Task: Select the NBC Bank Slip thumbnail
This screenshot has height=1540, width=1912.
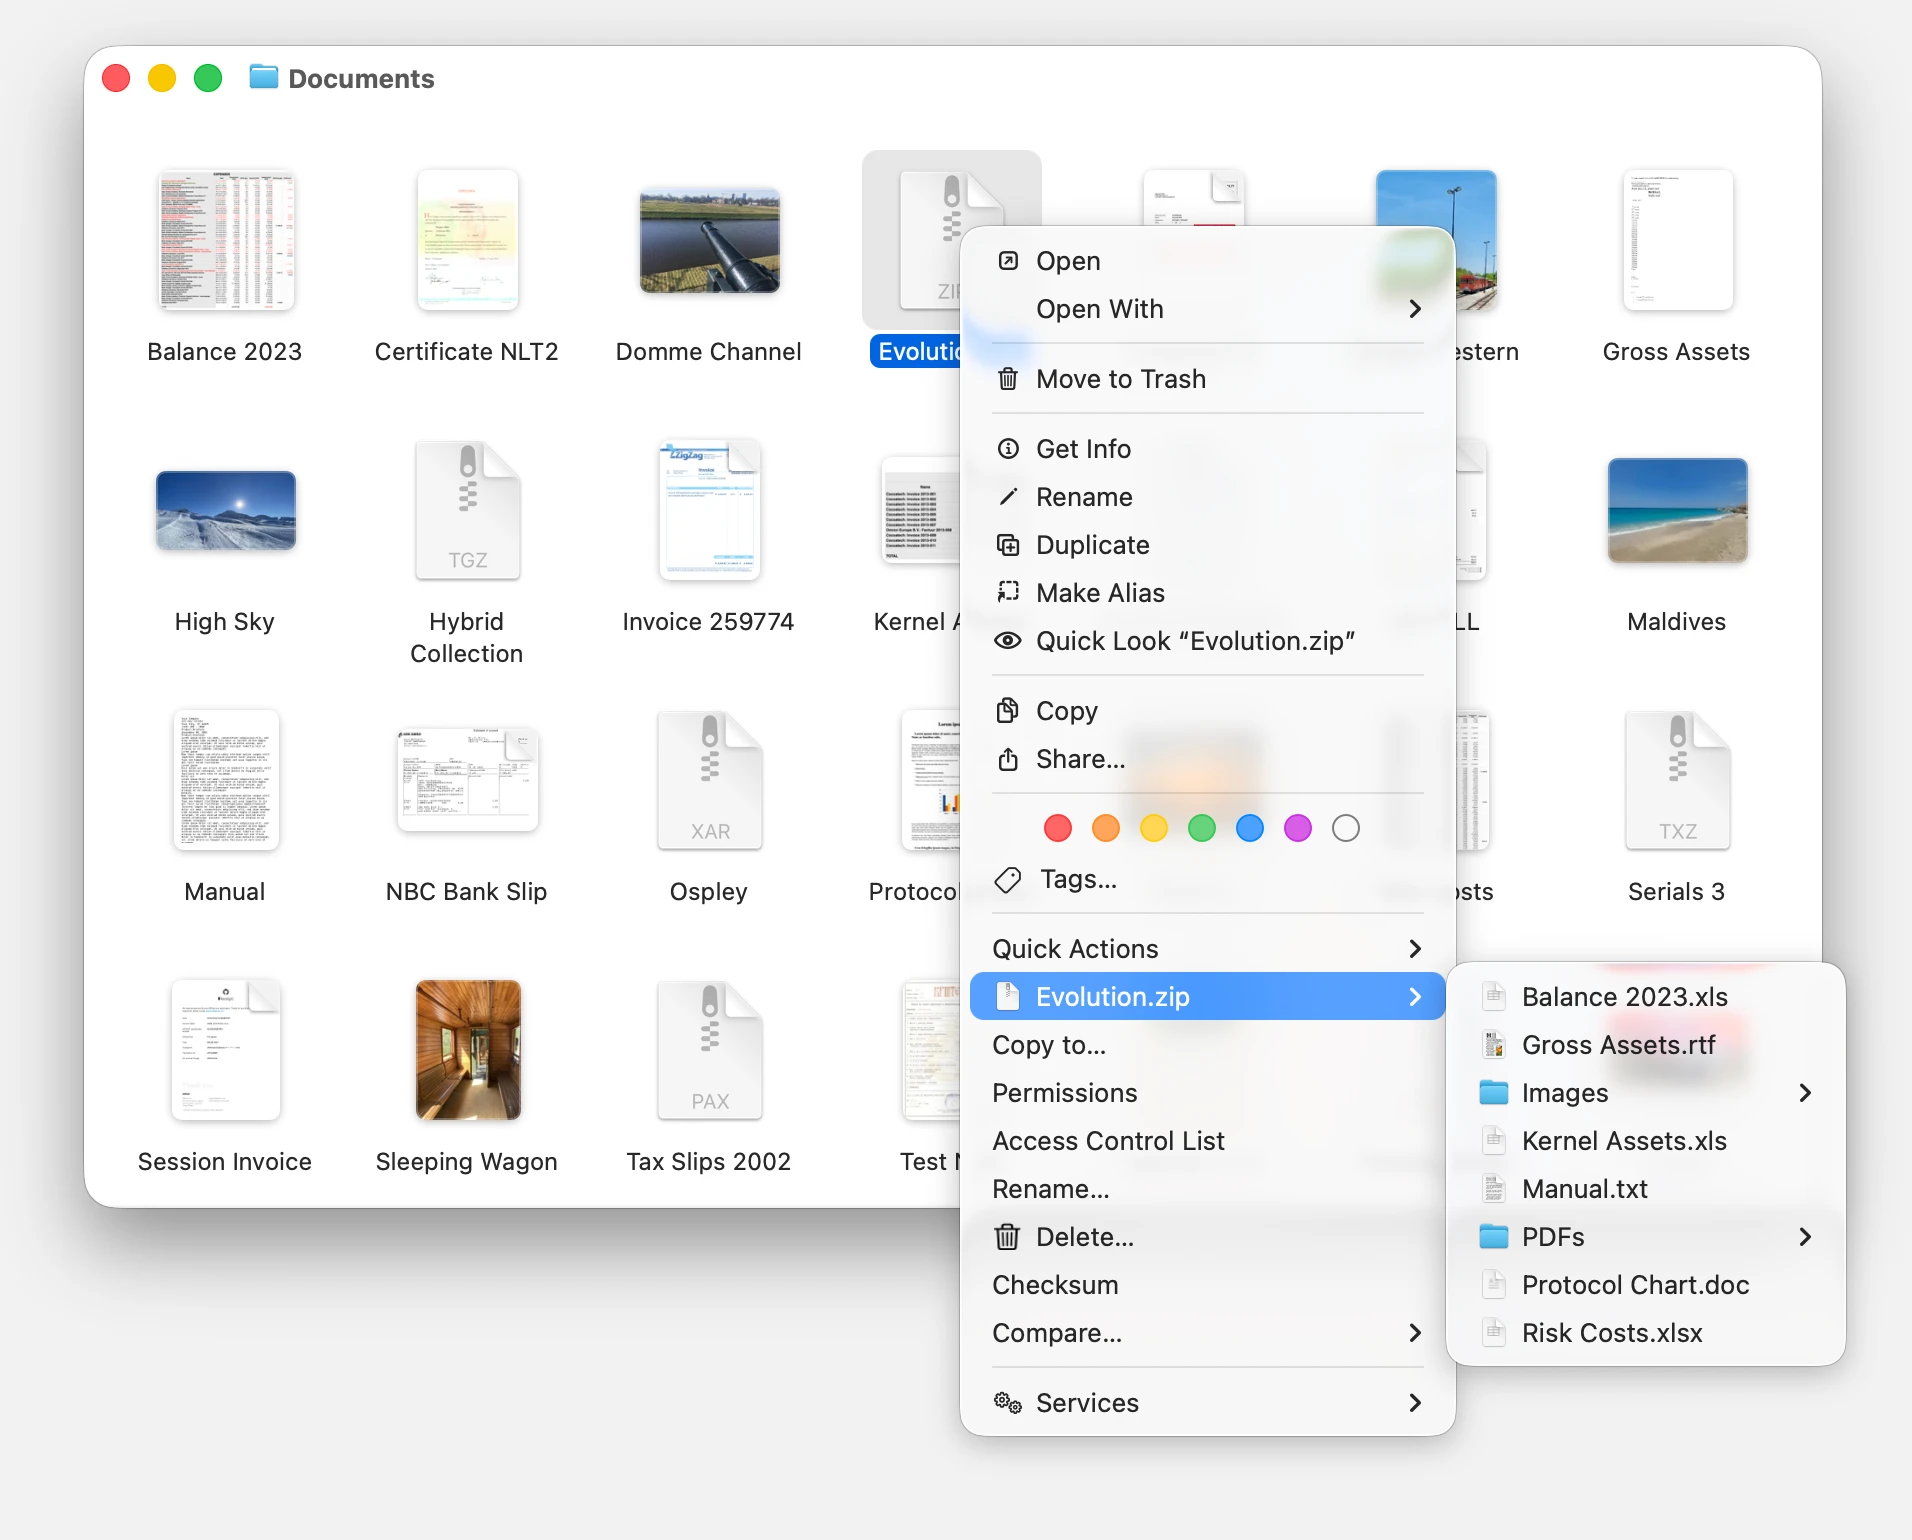Action: click(x=468, y=780)
